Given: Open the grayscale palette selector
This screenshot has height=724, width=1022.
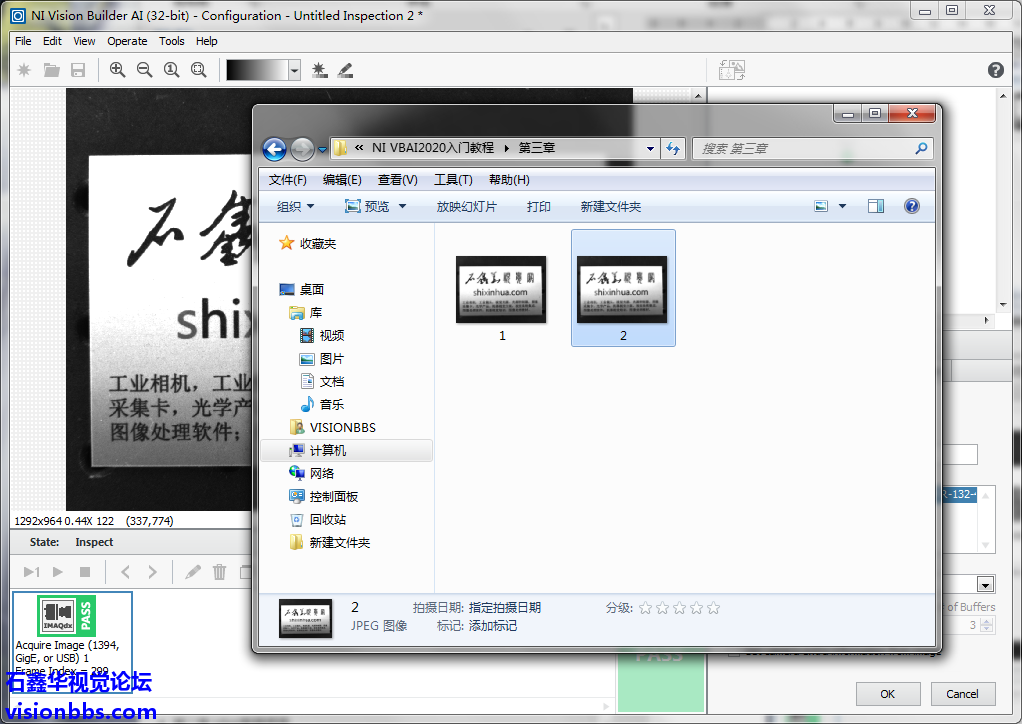Looking at the screenshot, I should (293, 70).
